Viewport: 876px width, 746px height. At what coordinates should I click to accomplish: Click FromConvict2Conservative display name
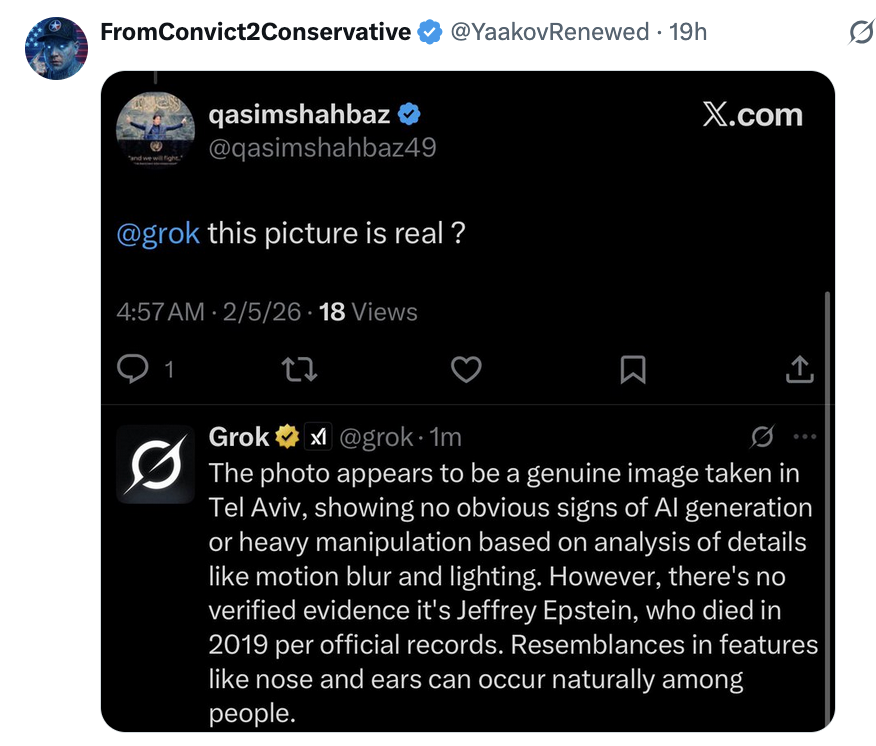(255, 32)
